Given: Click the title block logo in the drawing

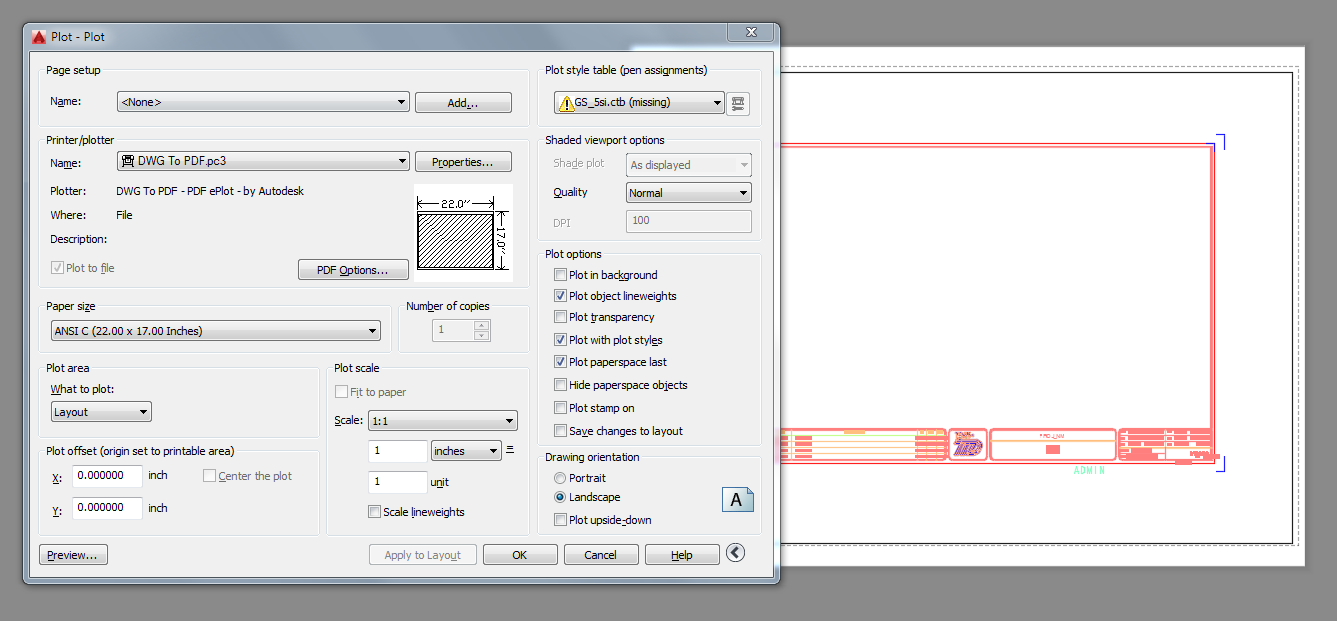Looking at the screenshot, I should point(967,445).
